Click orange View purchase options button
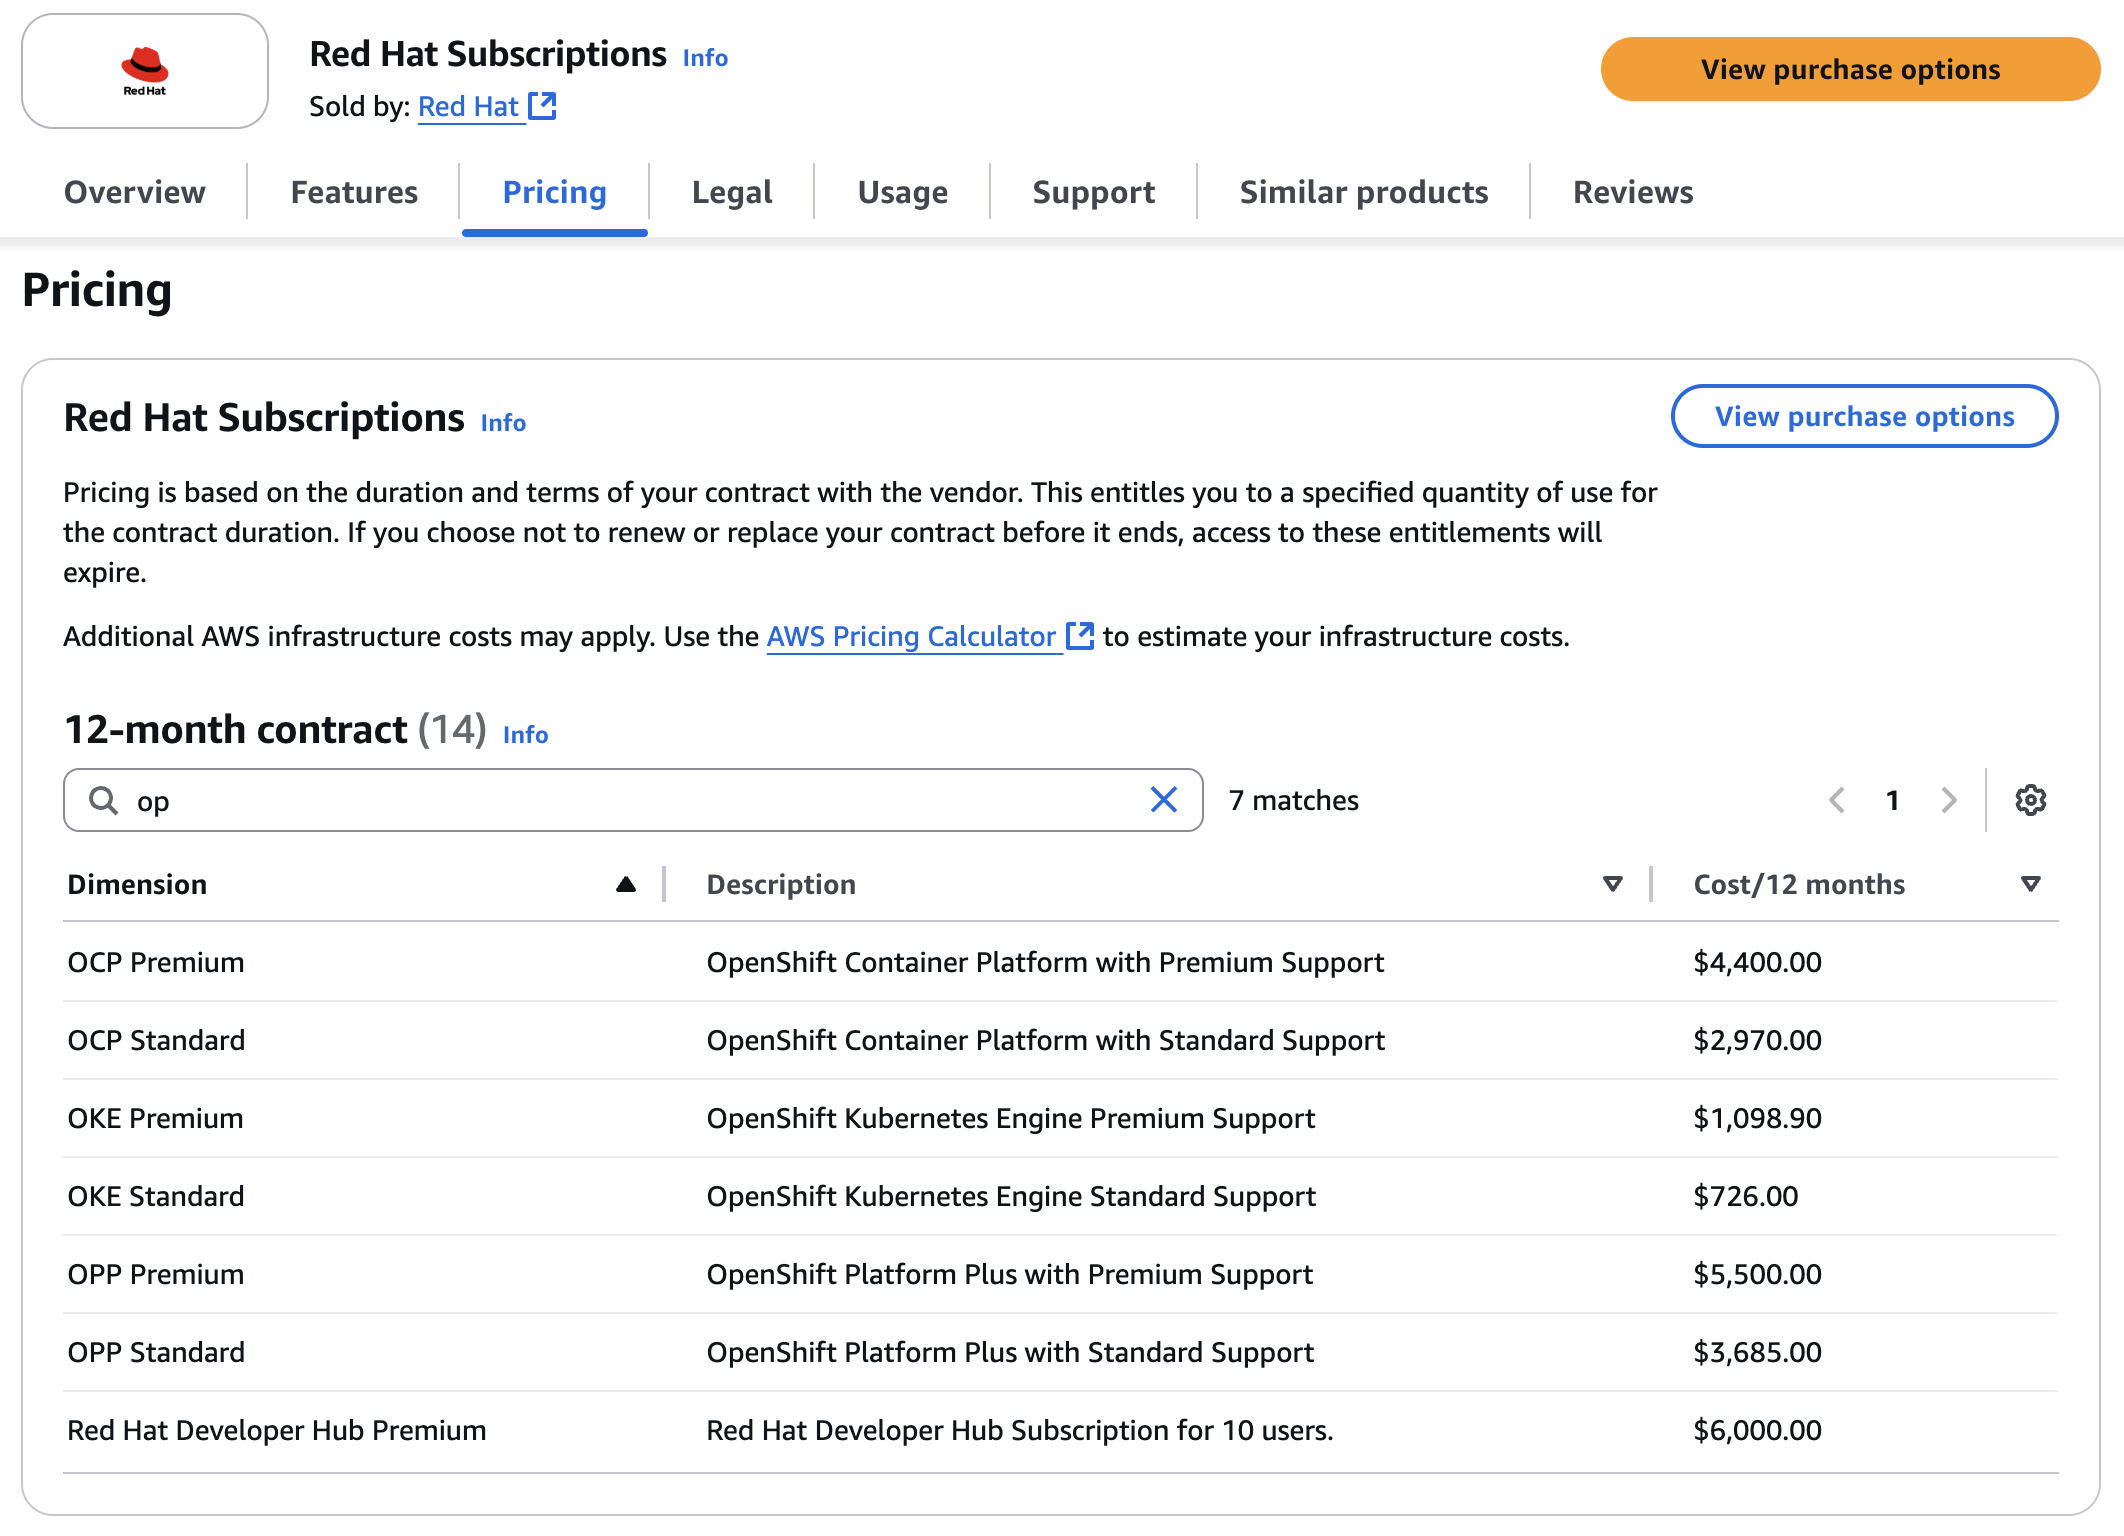The width and height of the screenshot is (2124, 1536). pyautogui.click(x=1851, y=69)
